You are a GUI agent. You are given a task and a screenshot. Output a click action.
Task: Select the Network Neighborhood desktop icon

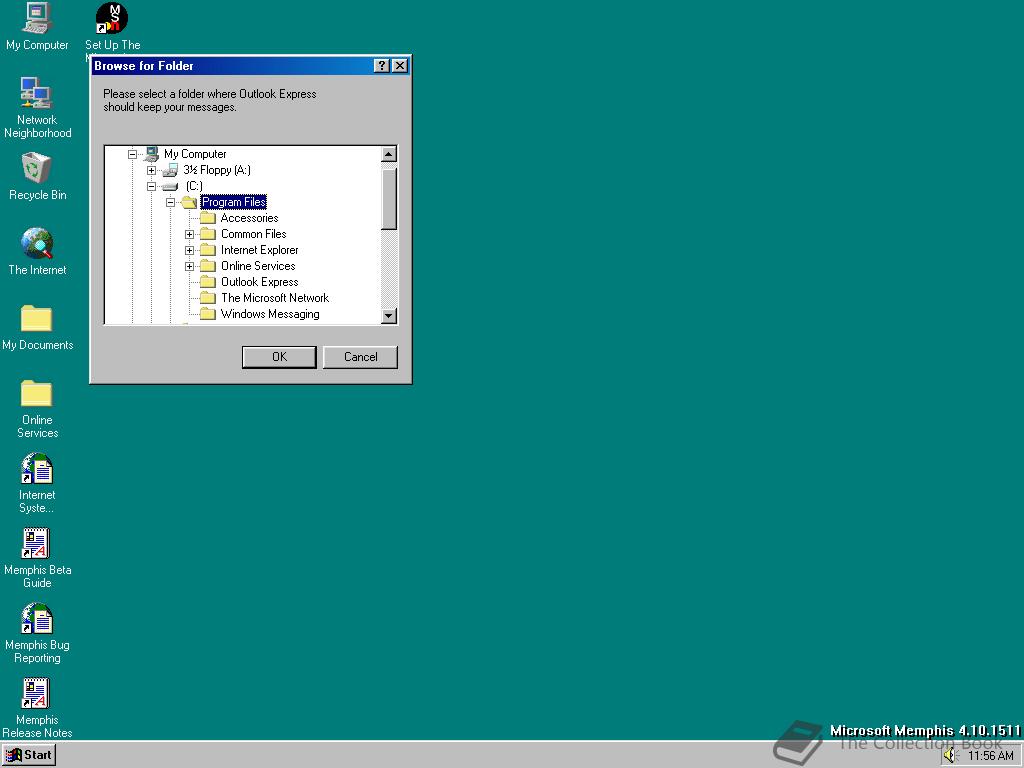click(x=37, y=93)
